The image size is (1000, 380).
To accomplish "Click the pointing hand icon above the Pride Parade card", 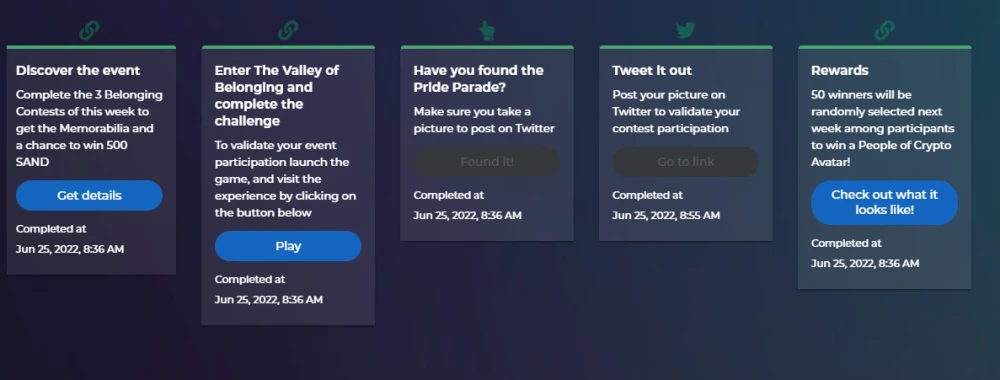I will (x=487, y=31).
